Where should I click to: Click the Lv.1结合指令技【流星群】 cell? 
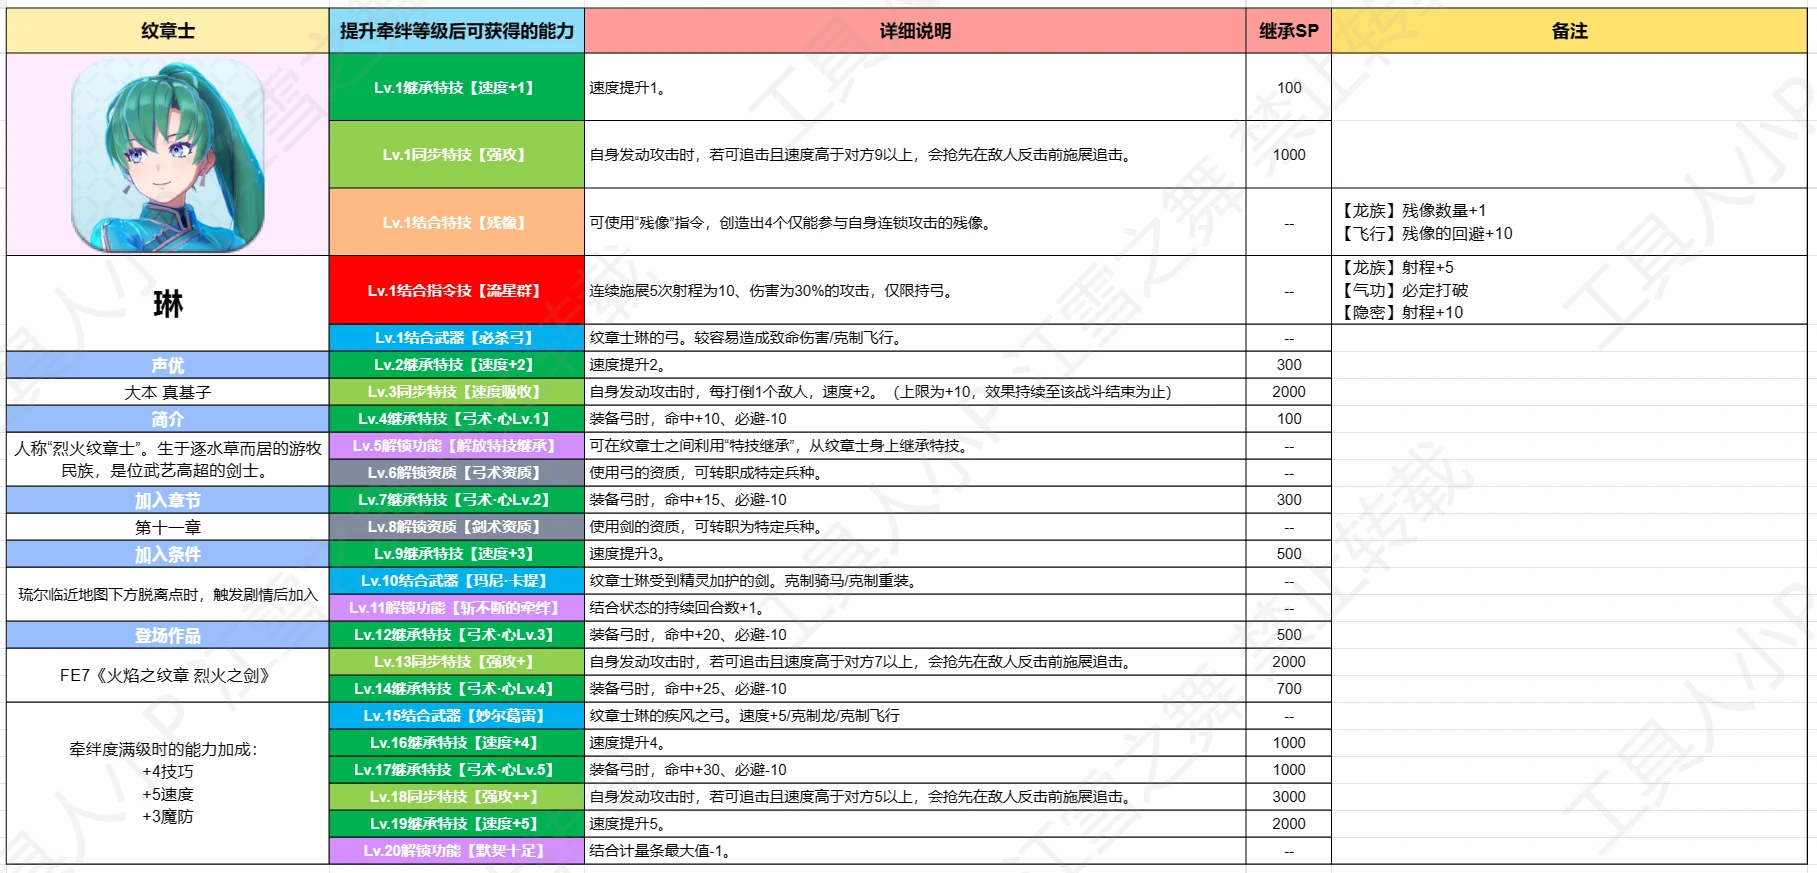[457, 290]
